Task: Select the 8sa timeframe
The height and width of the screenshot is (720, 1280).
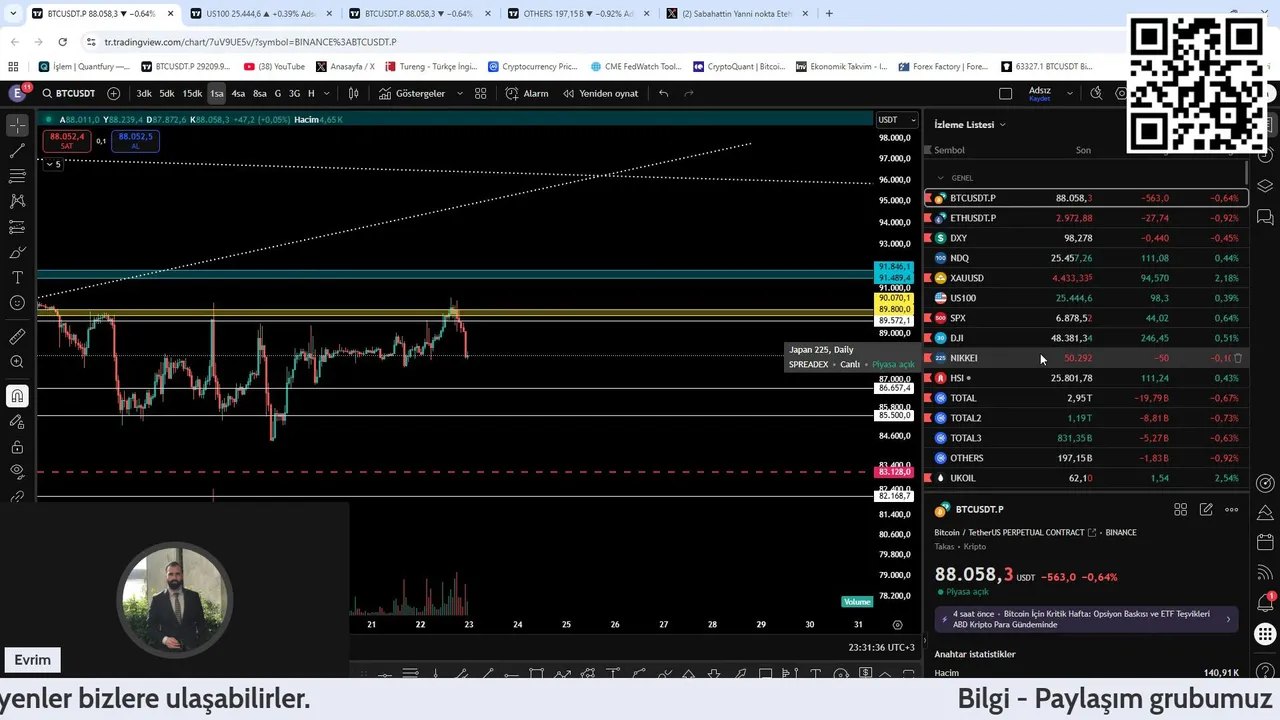Action: click(x=260, y=93)
